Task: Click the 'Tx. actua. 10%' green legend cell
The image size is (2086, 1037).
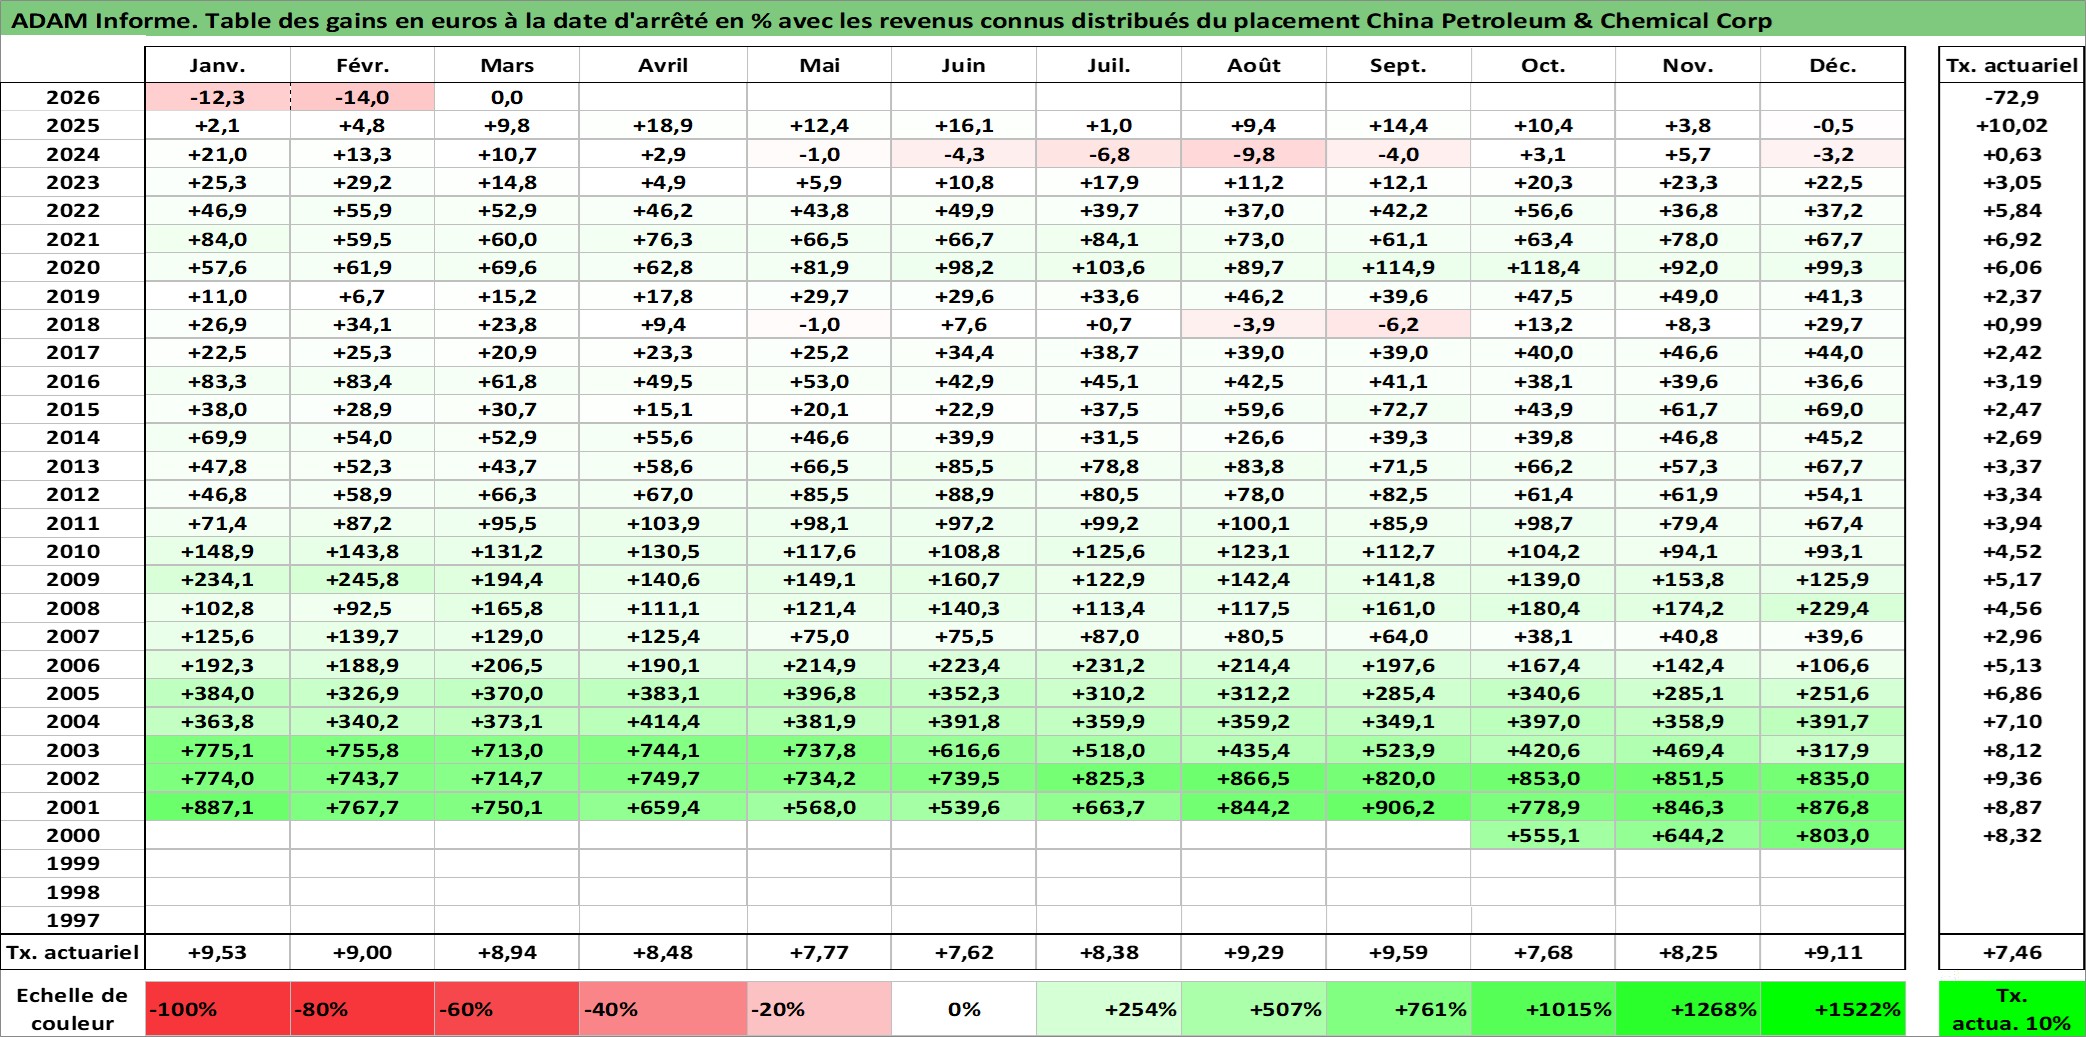Action: pos(2011,1009)
